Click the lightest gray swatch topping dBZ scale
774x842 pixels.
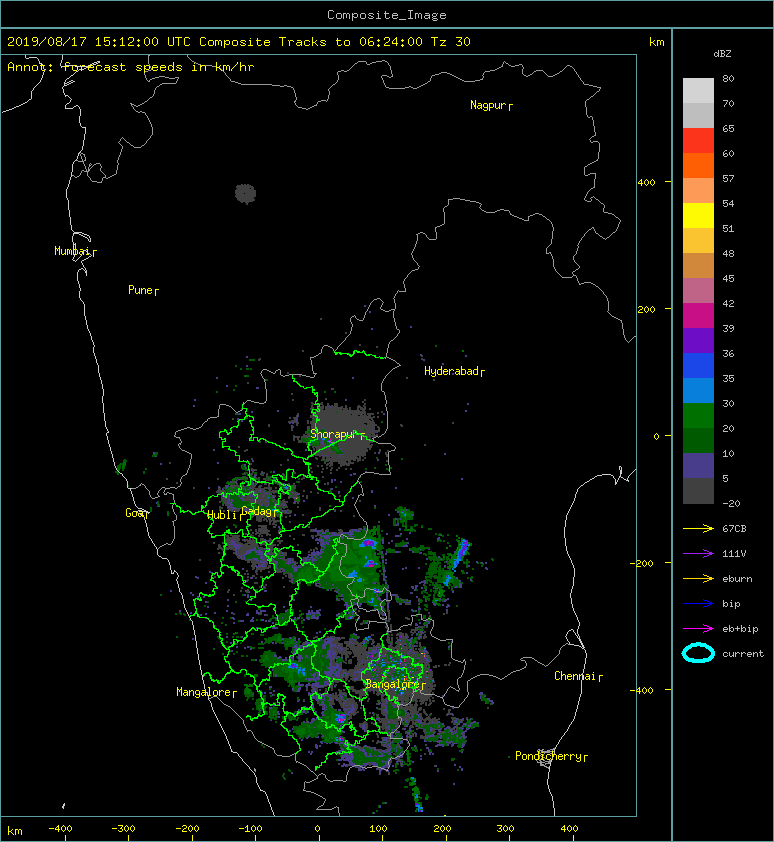click(x=698, y=90)
